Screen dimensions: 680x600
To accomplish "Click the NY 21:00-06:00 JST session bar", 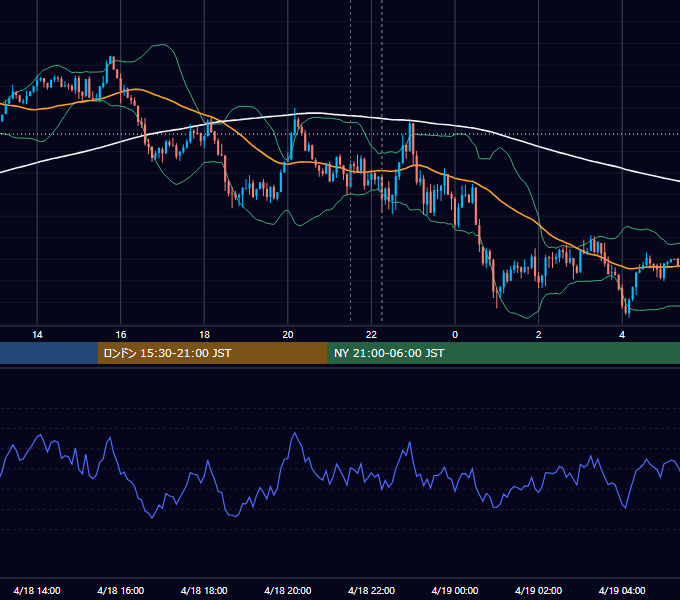I will (x=503, y=353).
